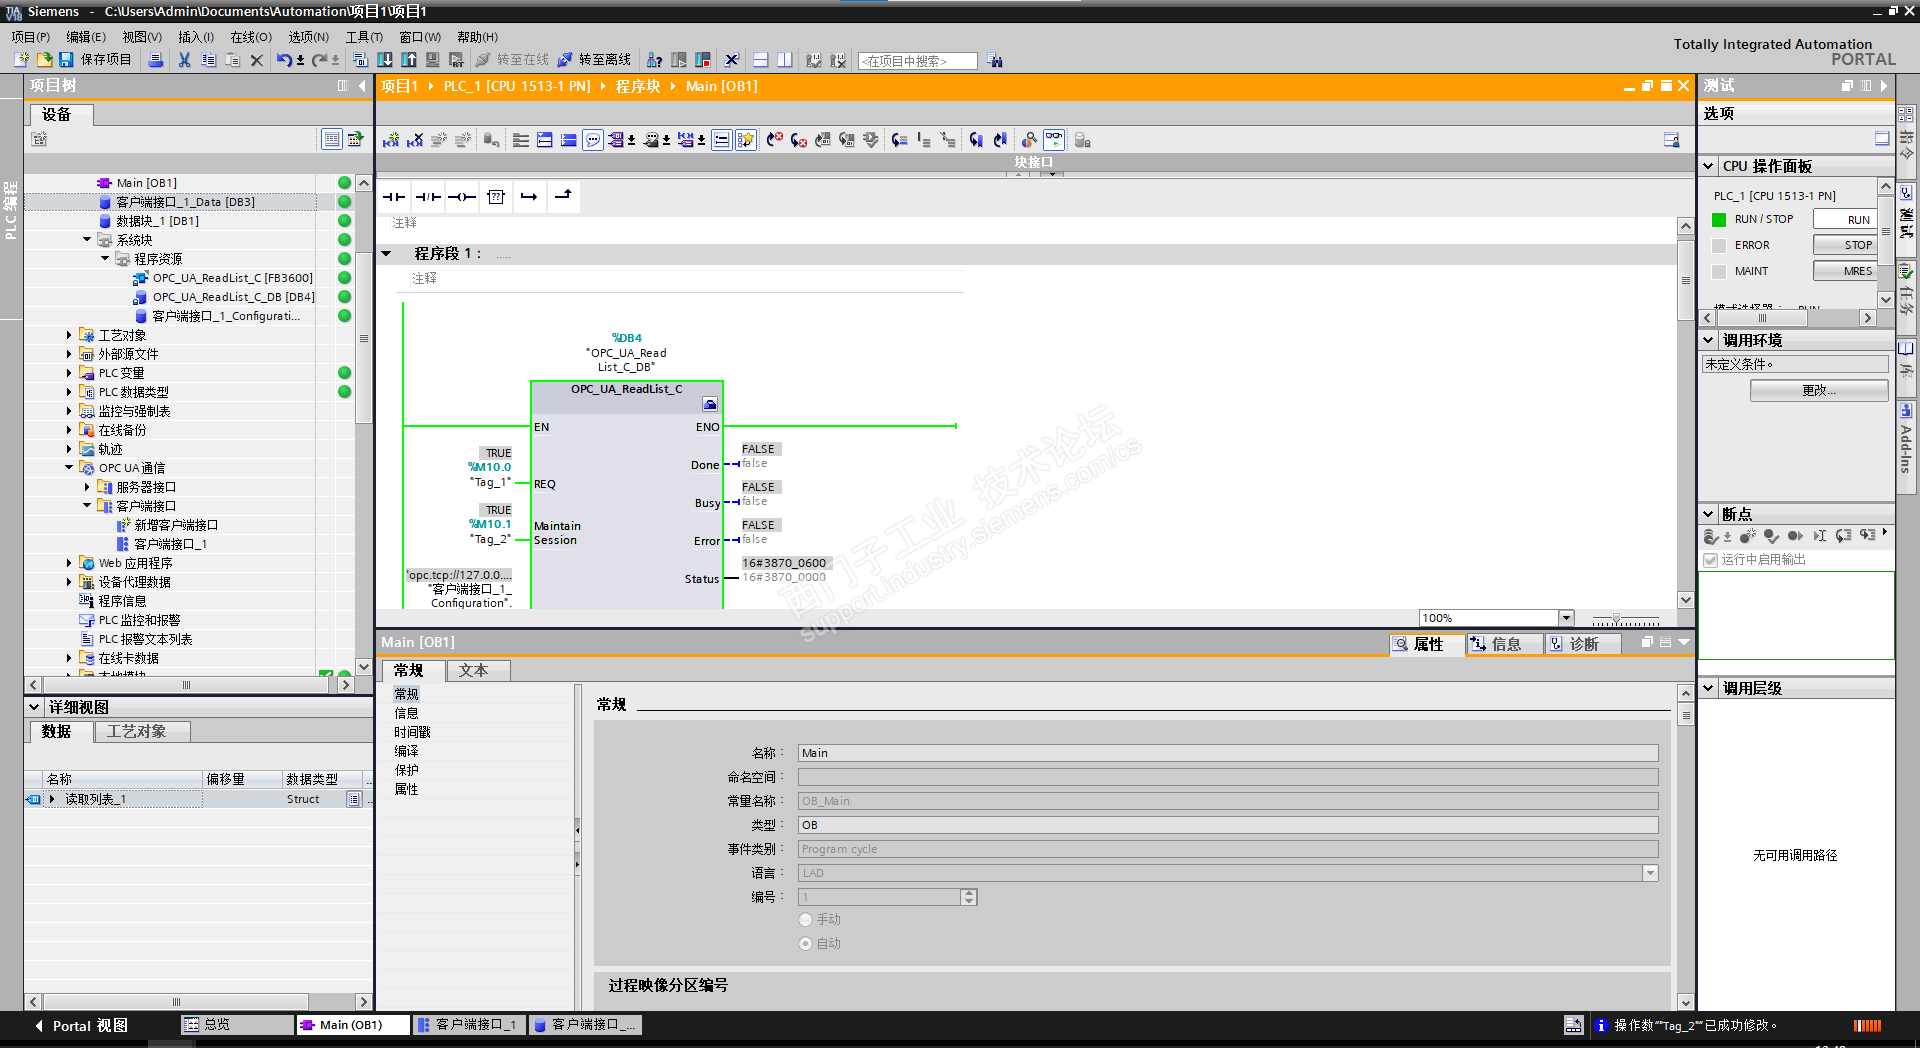Toggle favorites display in the editor

tap(746, 140)
